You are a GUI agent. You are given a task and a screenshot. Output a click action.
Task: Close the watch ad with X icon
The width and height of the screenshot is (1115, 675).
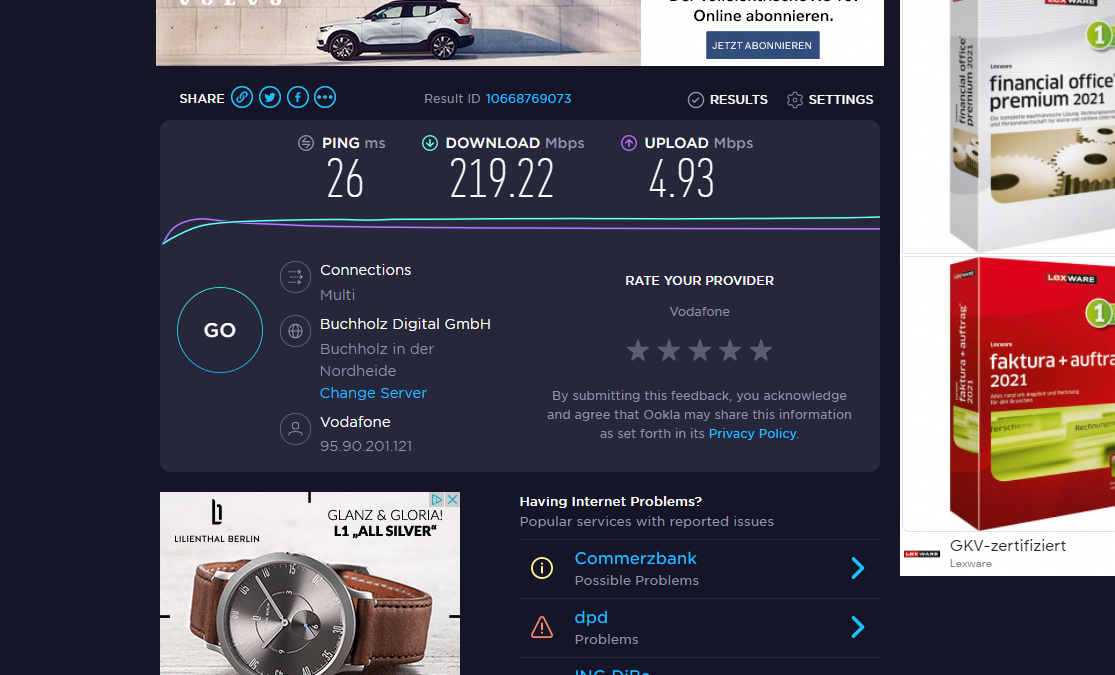coord(452,500)
